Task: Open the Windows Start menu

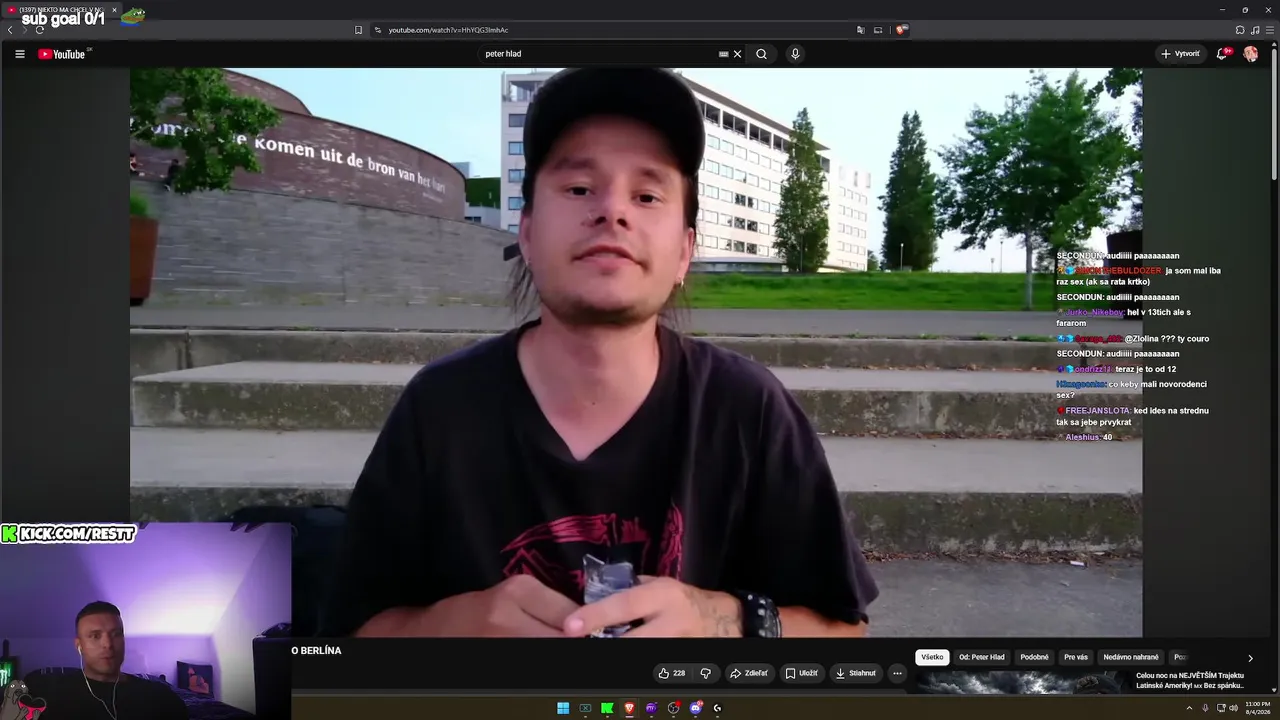Action: tap(563, 708)
